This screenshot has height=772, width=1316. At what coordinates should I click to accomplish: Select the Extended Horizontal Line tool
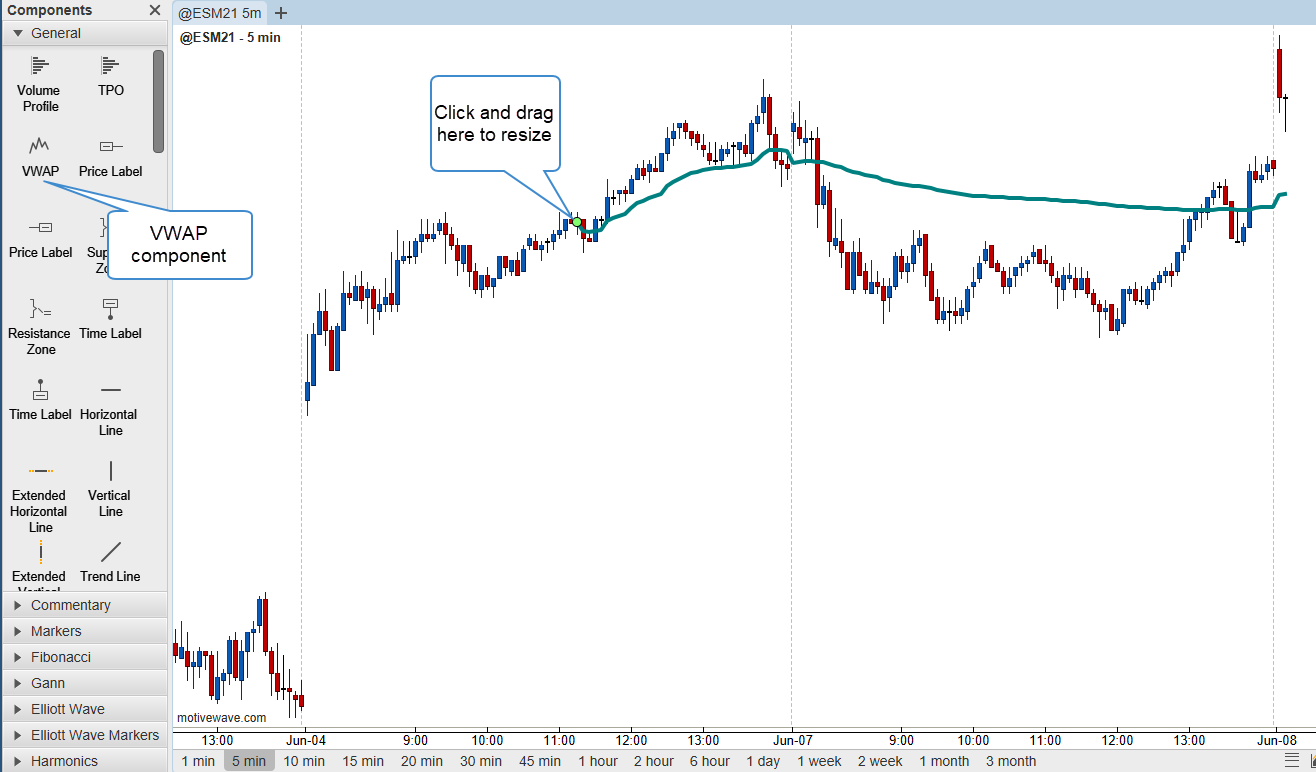click(x=40, y=471)
